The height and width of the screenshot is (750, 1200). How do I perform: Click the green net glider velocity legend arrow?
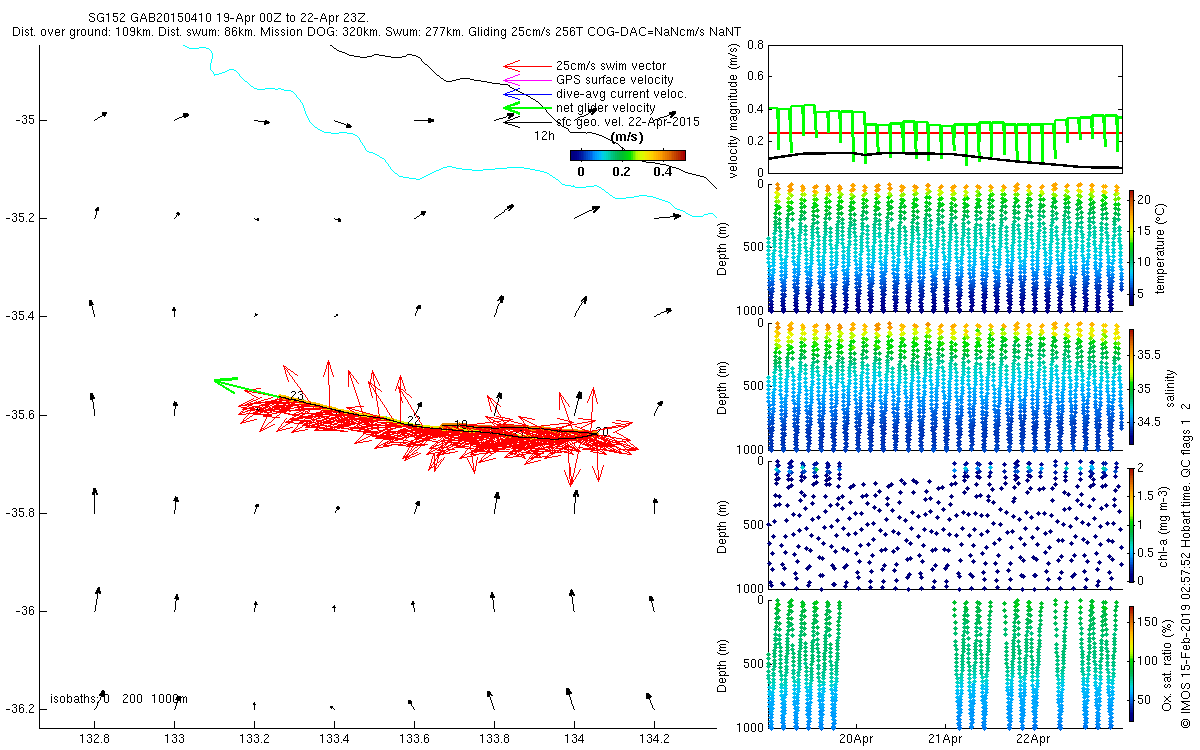pyautogui.click(x=527, y=108)
